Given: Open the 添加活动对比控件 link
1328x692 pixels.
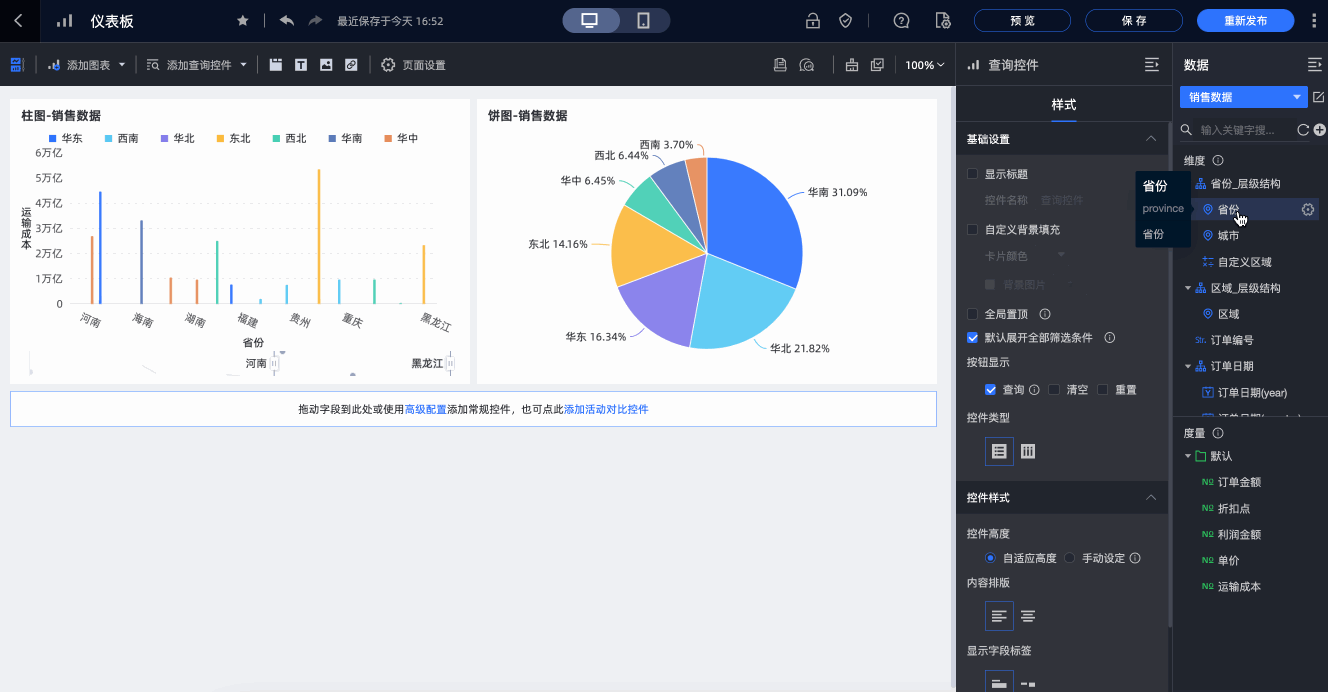Looking at the screenshot, I should pos(606,409).
